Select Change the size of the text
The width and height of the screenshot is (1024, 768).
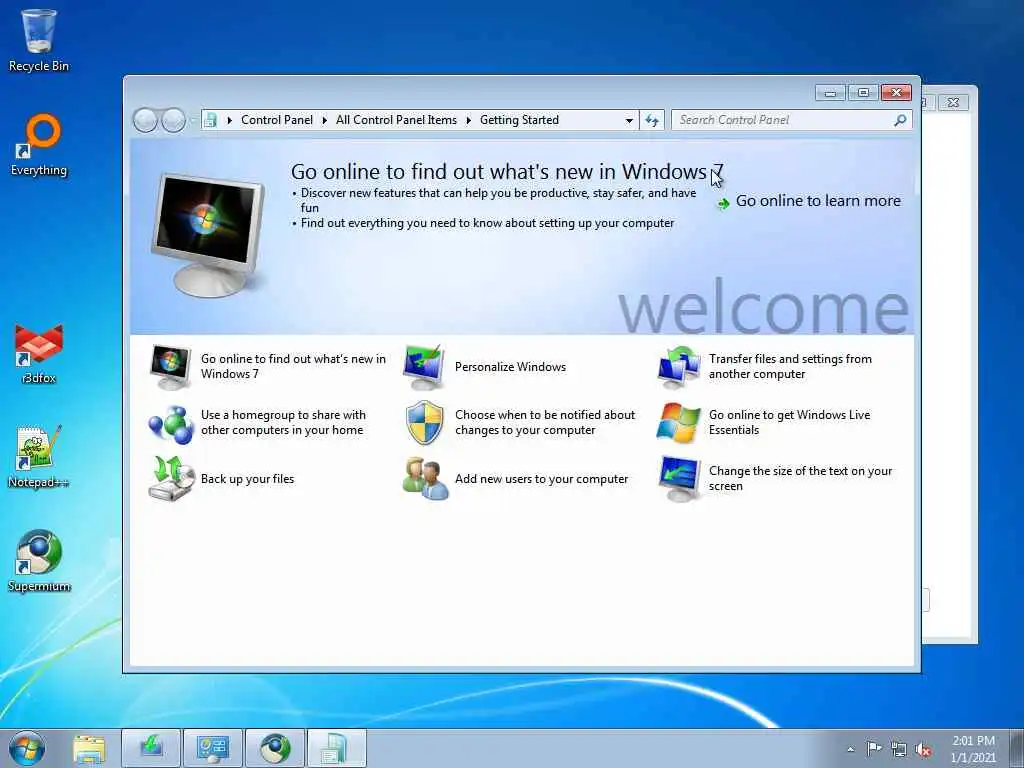tap(800, 479)
